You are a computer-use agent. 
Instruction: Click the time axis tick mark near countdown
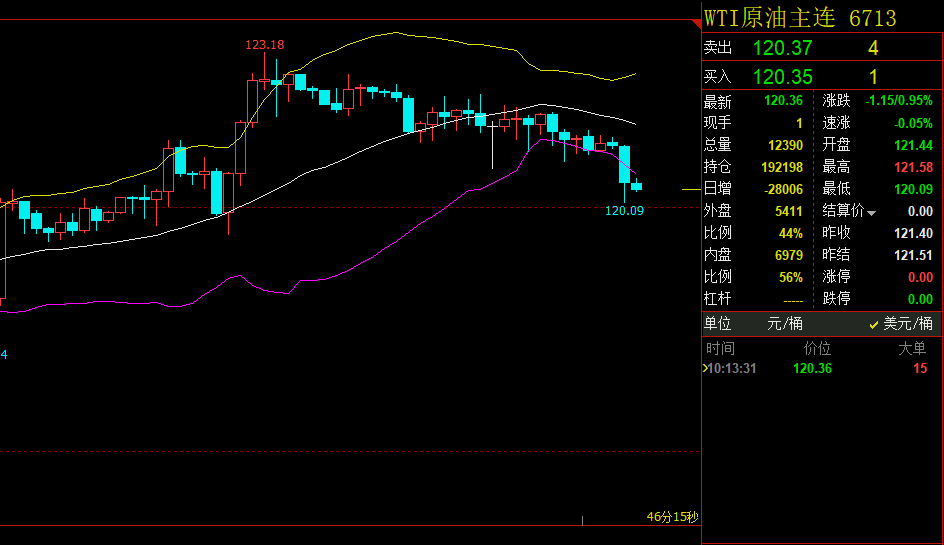(x=582, y=520)
